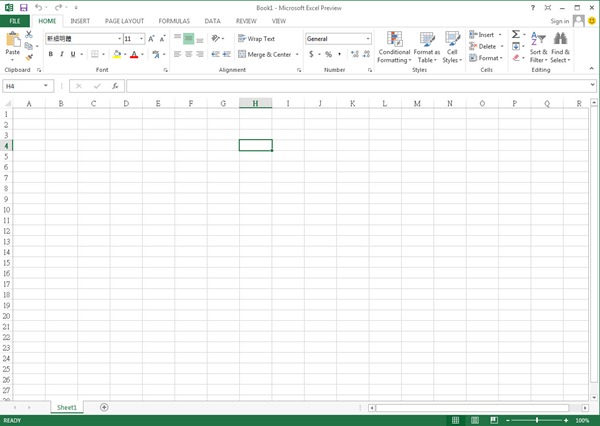Click the Insert Function fx icon
The width and height of the screenshot is (600, 426).
(115, 86)
